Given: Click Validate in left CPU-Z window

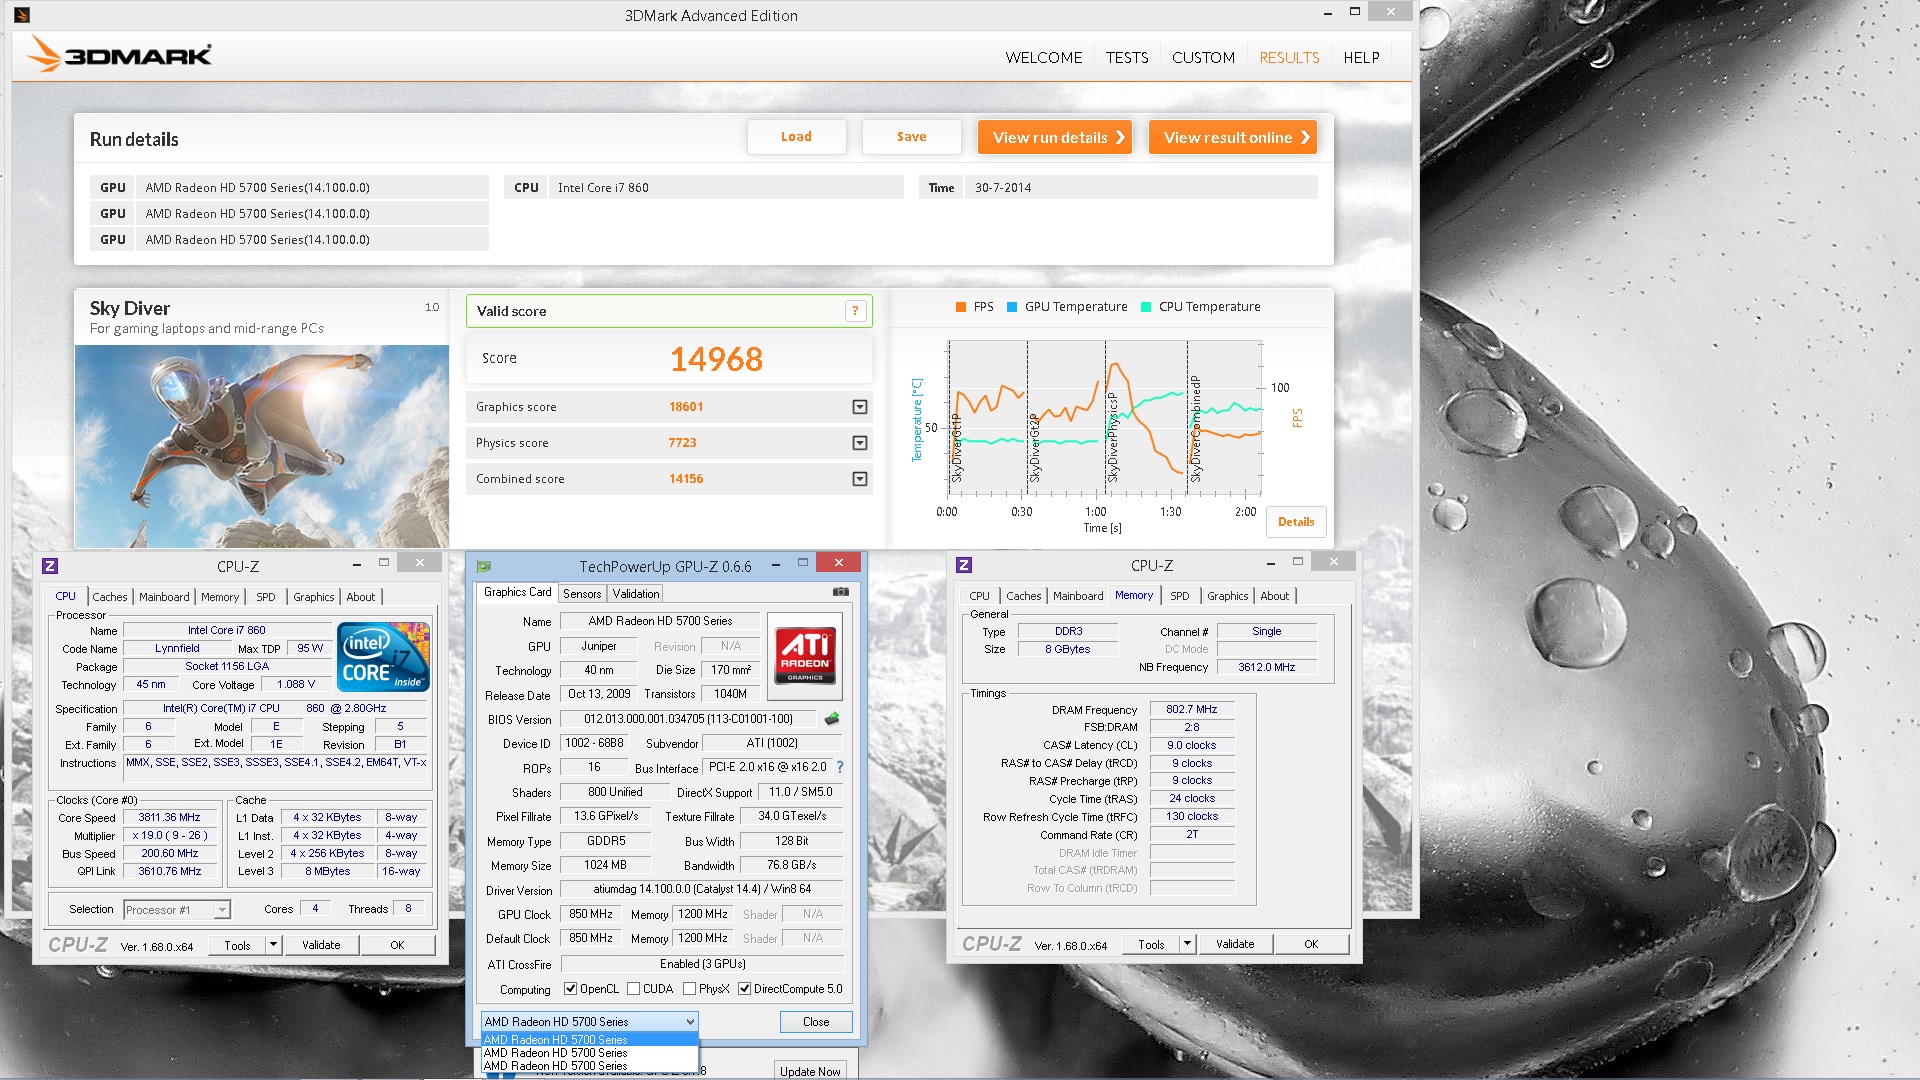Looking at the screenshot, I should [x=321, y=945].
